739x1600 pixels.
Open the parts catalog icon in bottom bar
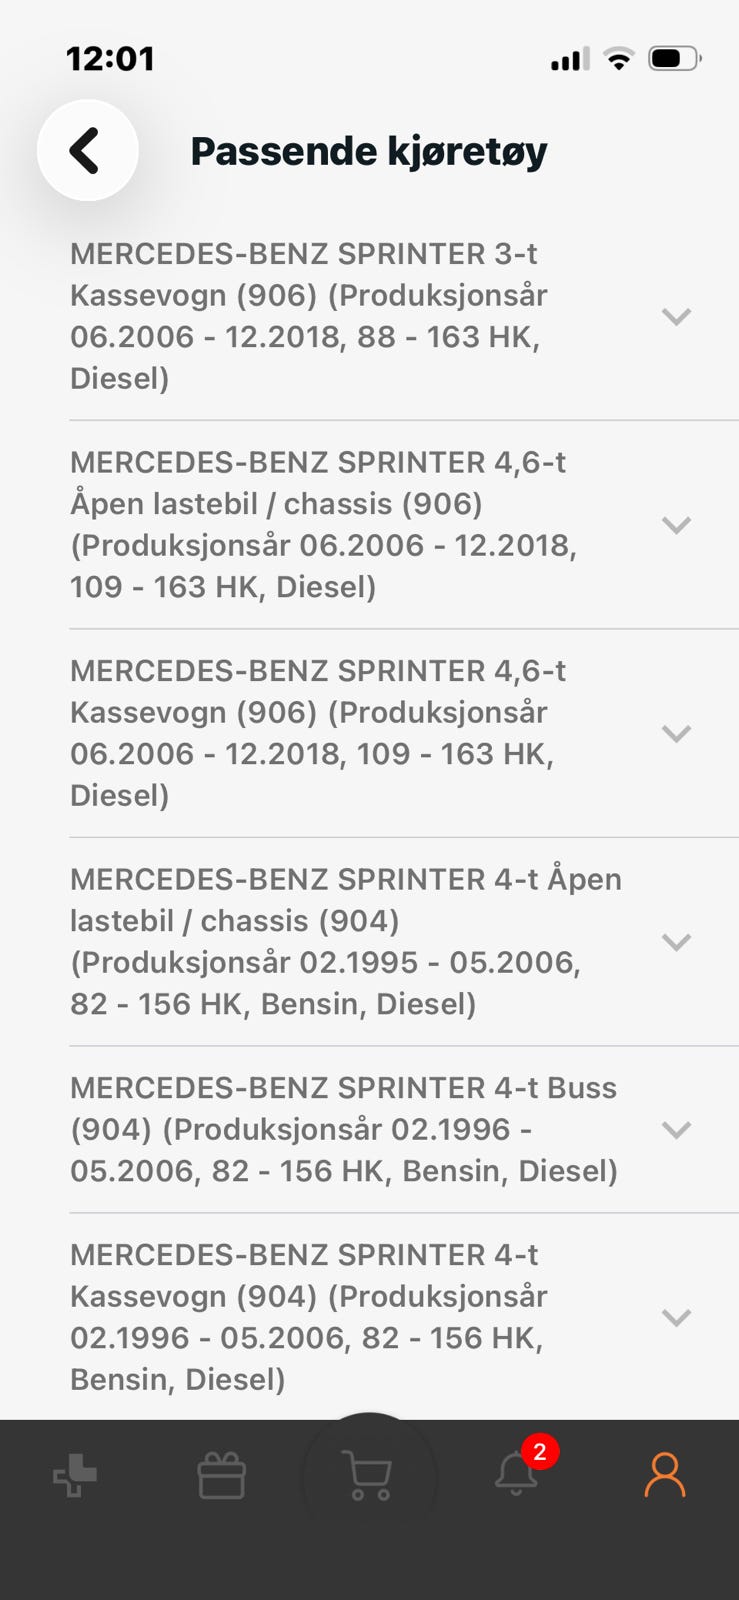tap(75, 1475)
